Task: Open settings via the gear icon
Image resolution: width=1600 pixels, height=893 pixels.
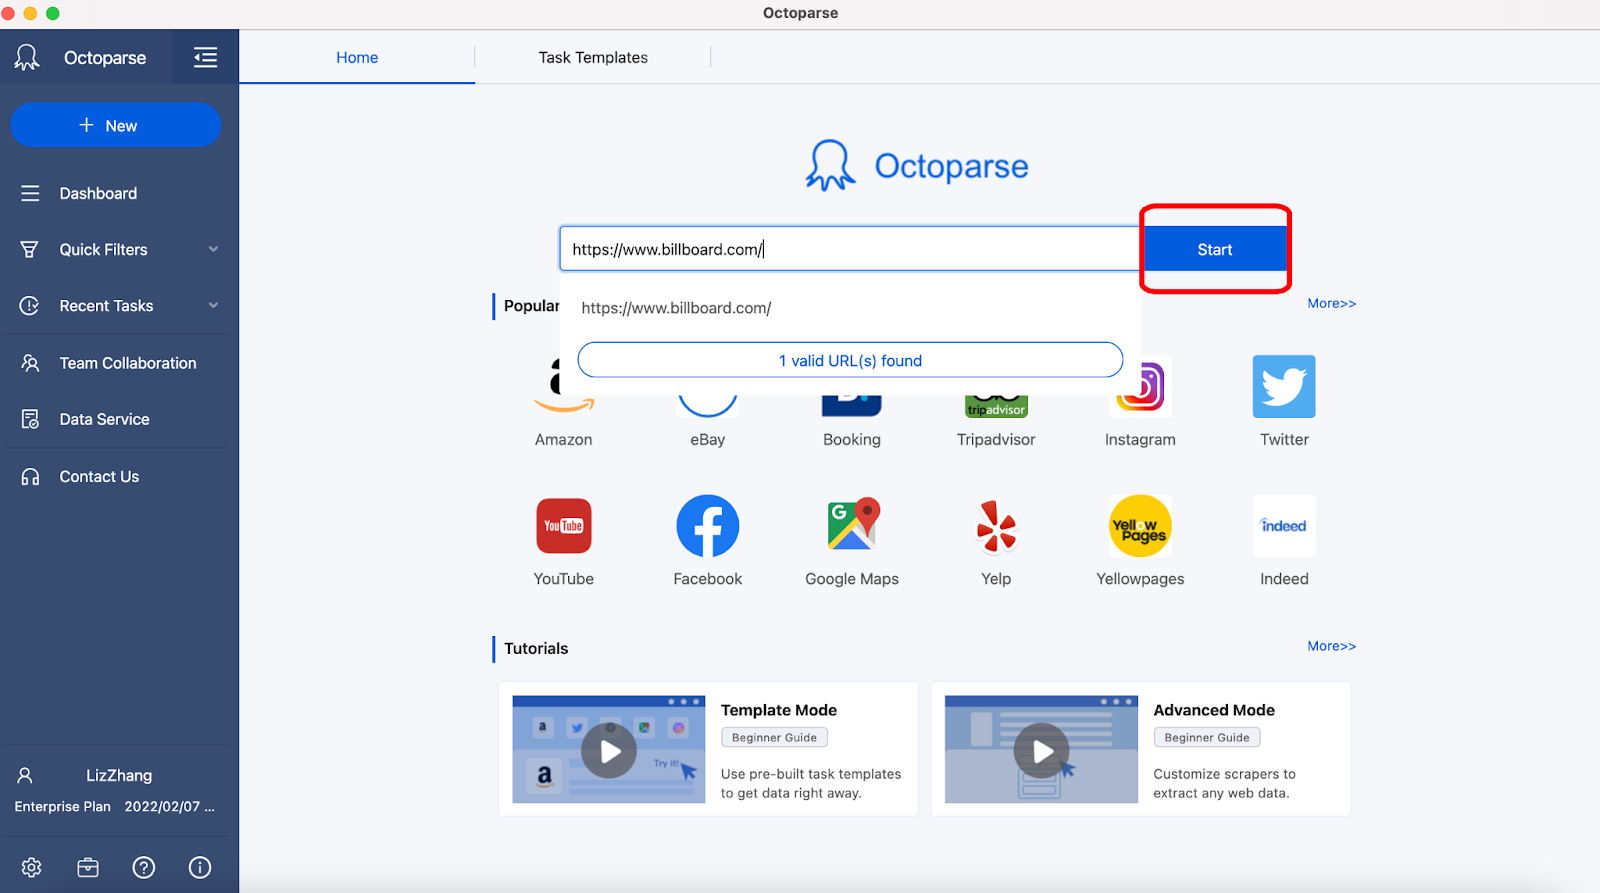Action: pos(32,867)
